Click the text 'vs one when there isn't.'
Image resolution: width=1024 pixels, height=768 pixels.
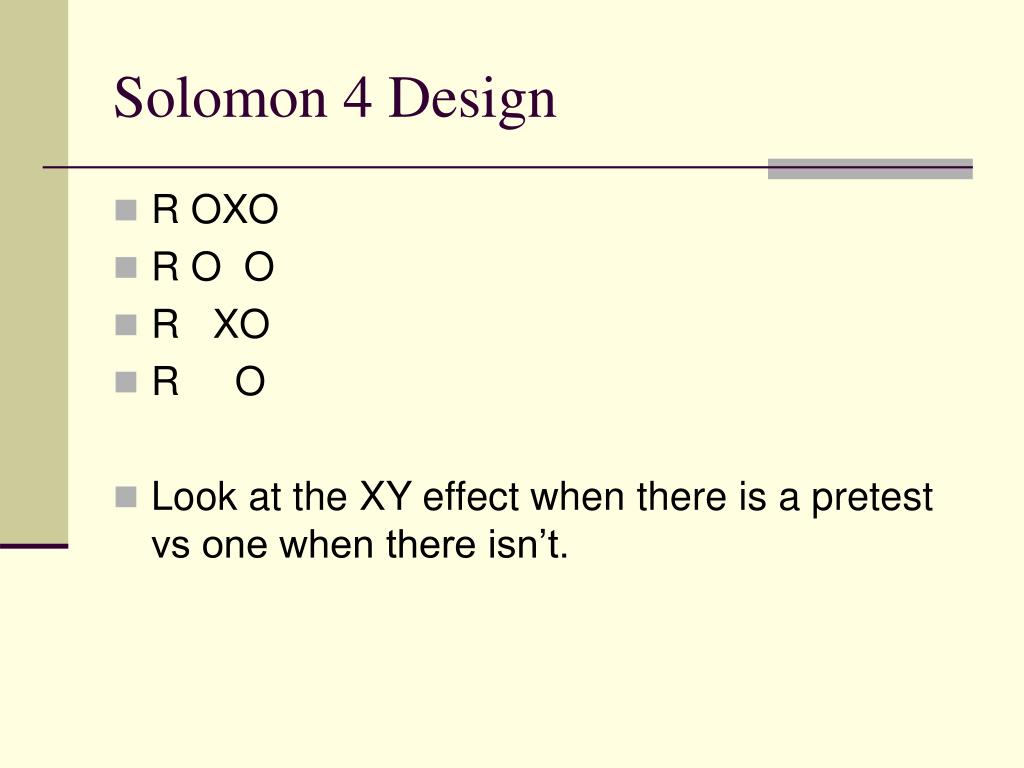pyautogui.click(x=360, y=544)
